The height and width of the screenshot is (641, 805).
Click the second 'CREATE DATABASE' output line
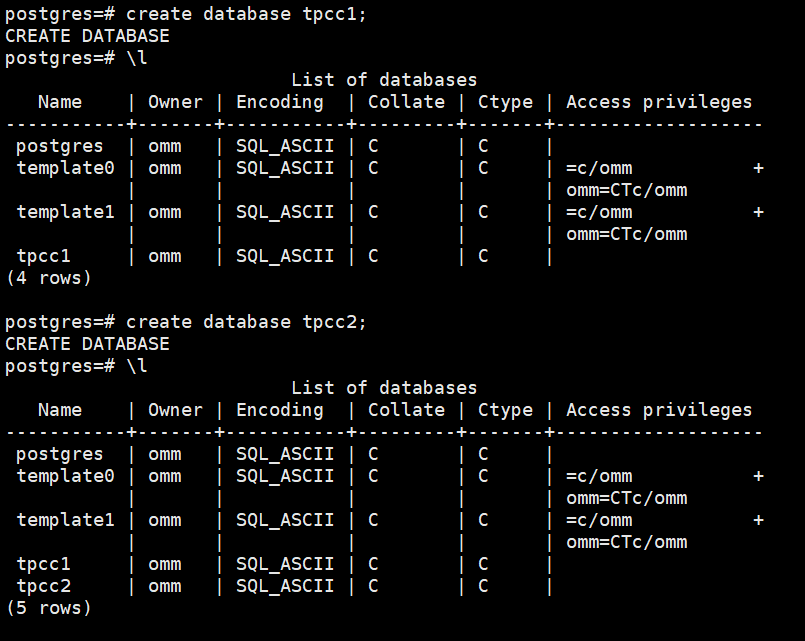point(87,344)
